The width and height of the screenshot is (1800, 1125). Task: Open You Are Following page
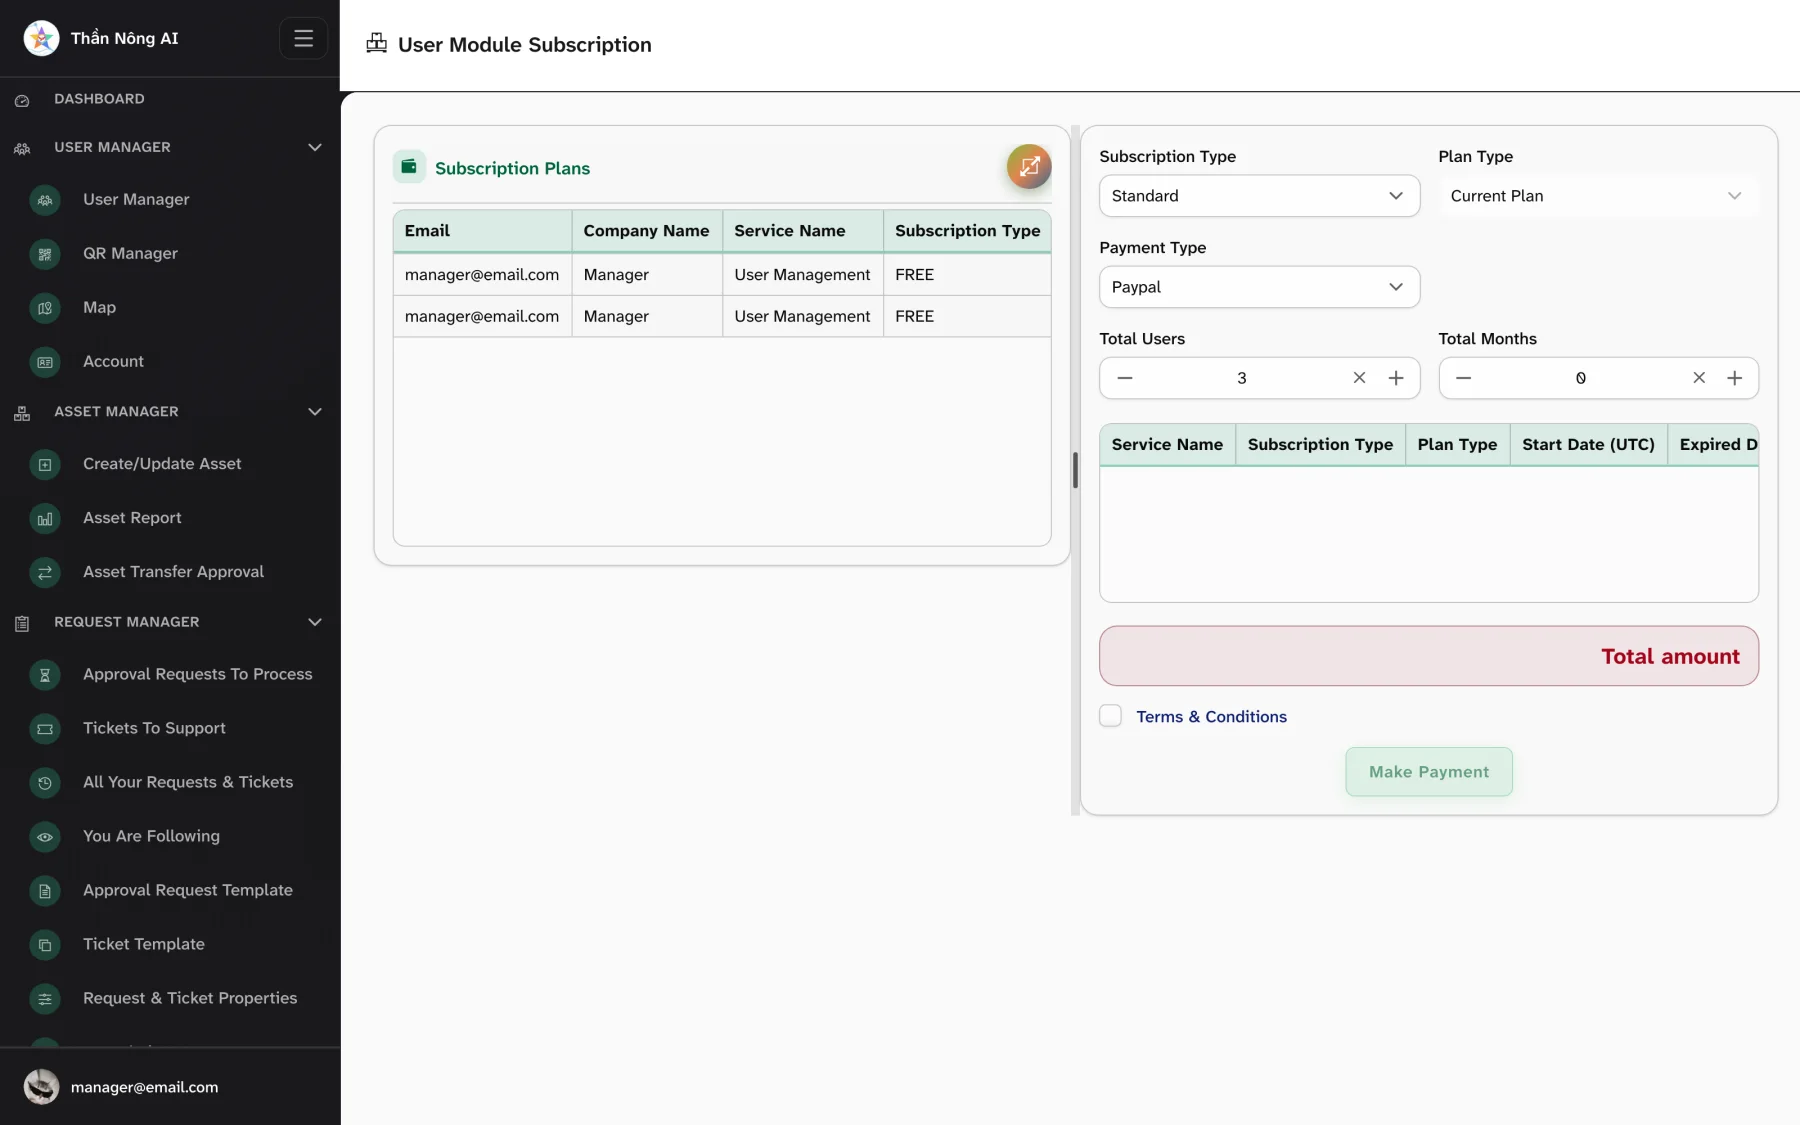tap(151, 837)
